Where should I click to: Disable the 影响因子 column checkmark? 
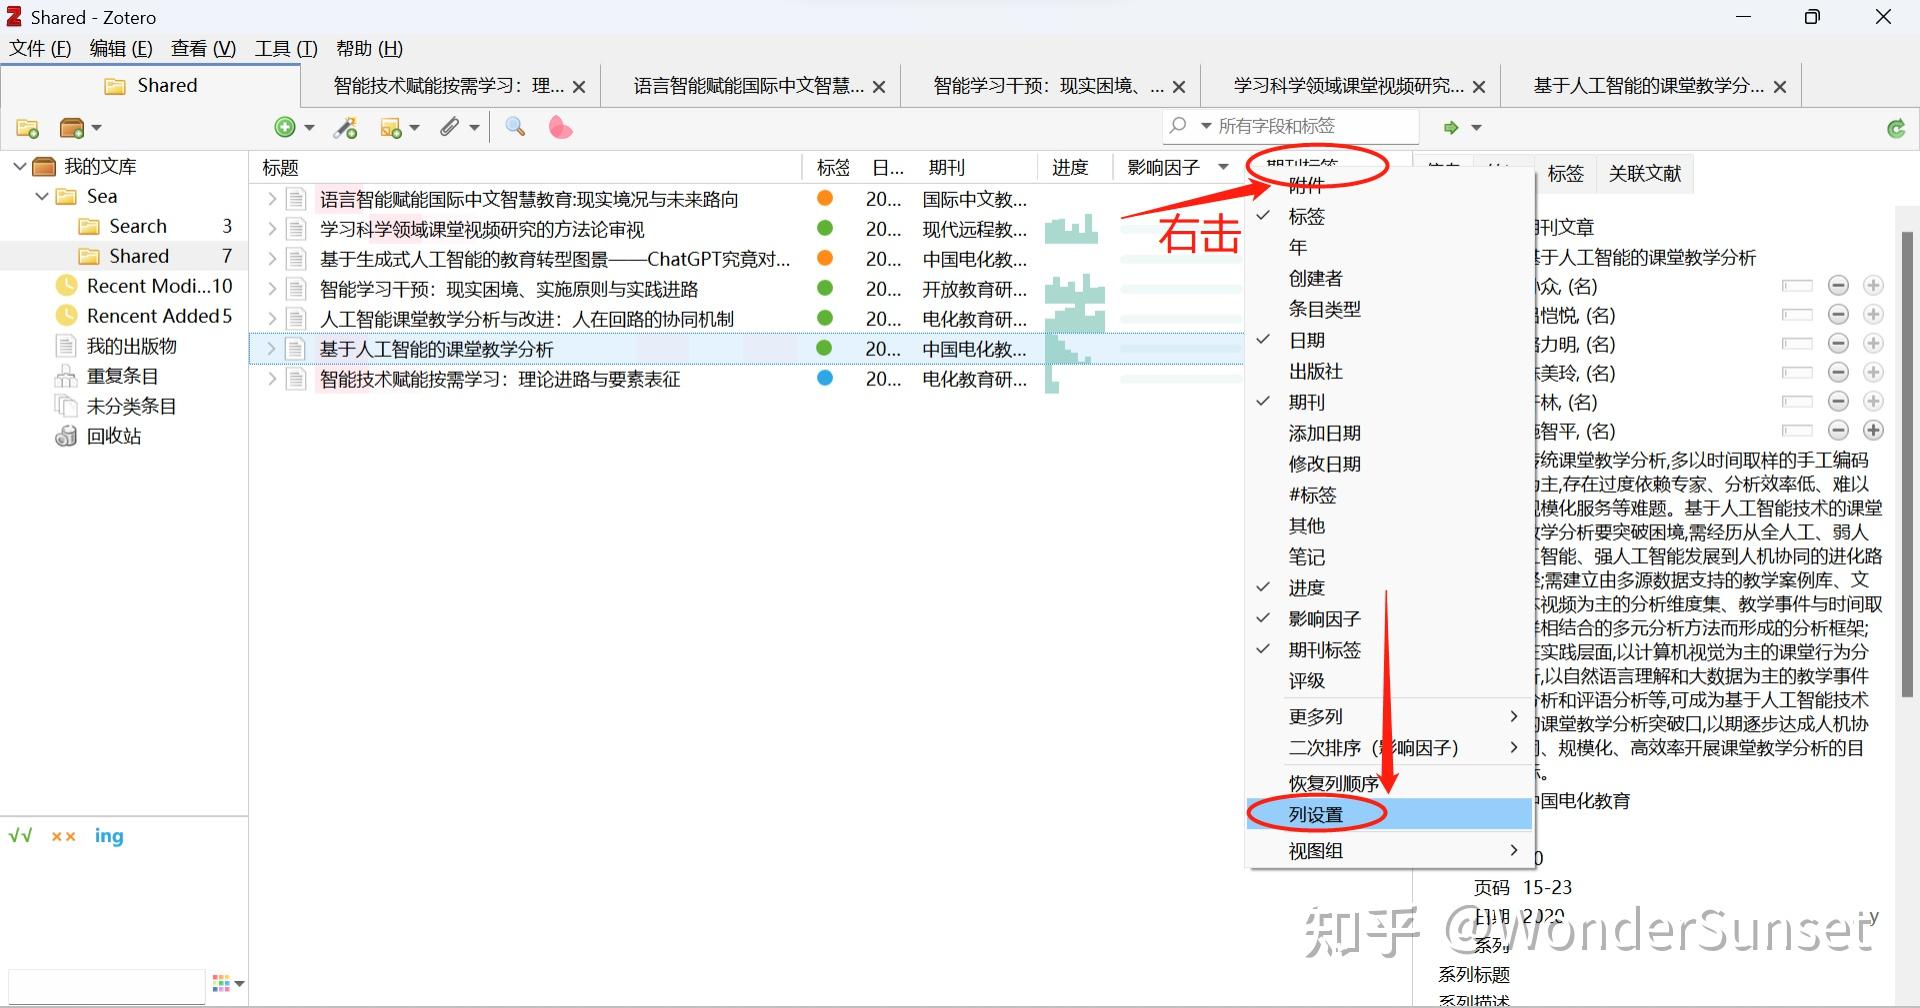tap(1324, 617)
